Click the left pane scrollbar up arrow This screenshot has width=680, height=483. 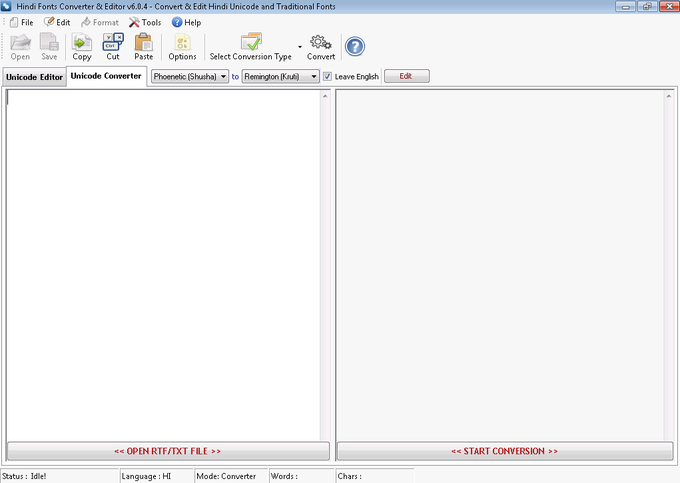point(325,96)
